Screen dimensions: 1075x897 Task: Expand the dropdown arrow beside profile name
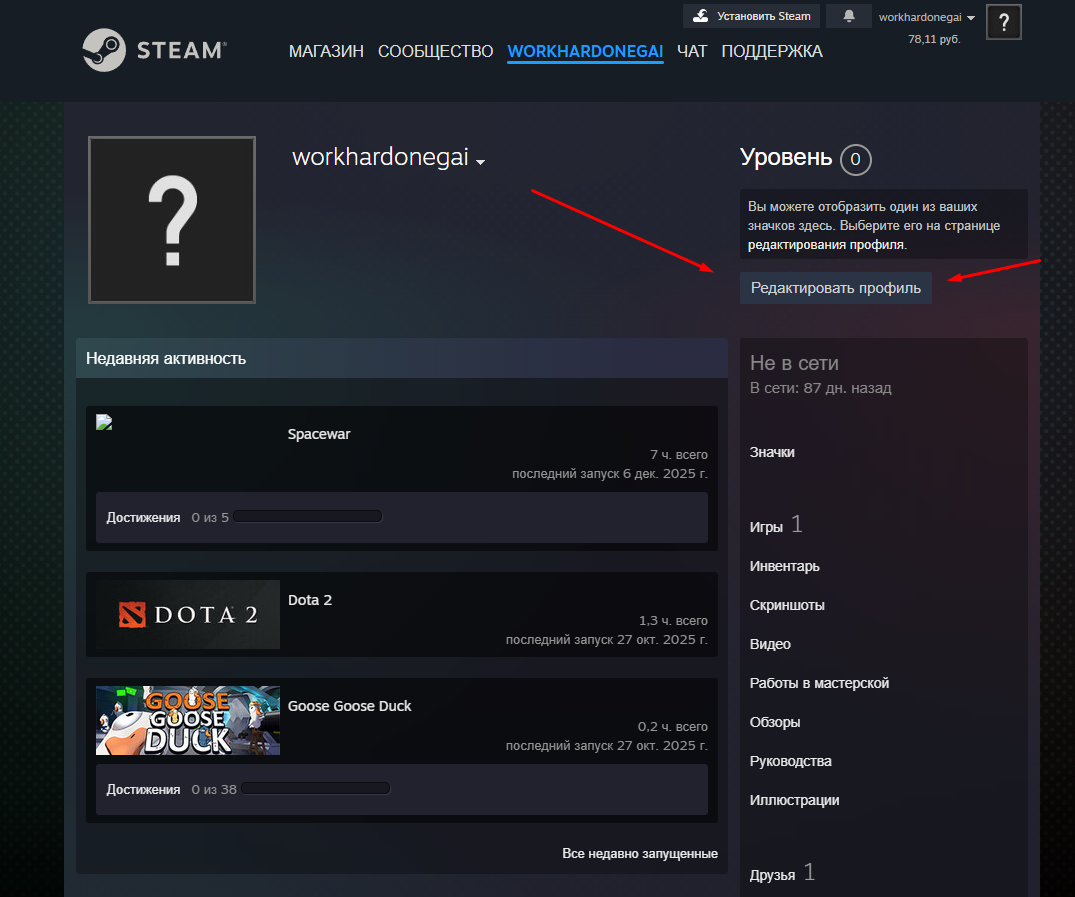pyautogui.click(x=481, y=162)
